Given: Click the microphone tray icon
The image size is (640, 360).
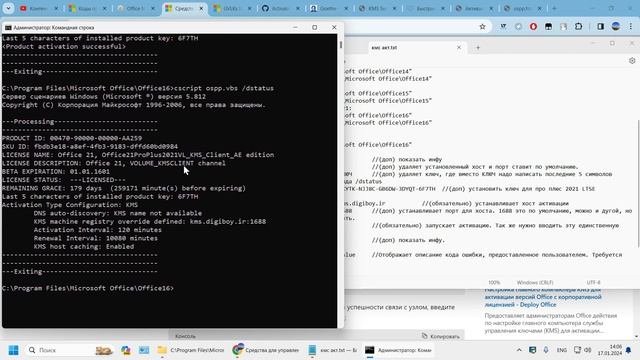Looking at the screenshot, I should 546,350.
